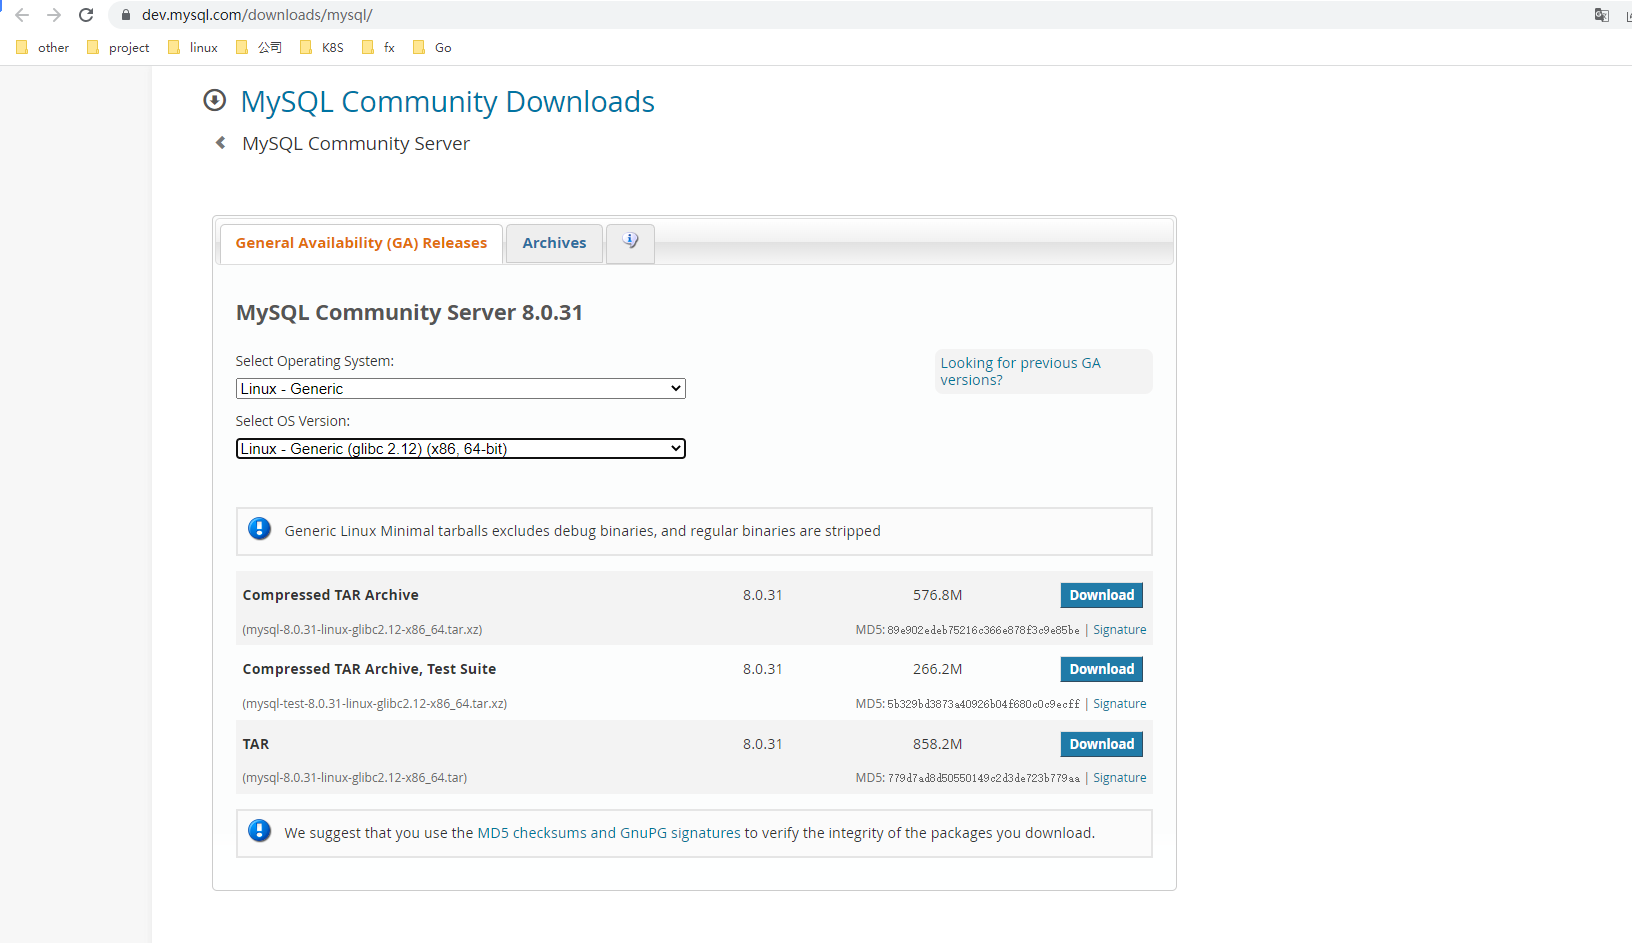Image resolution: width=1632 pixels, height=943 pixels.
Task: Open the translate page icon
Action: (x=1602, y=15)
